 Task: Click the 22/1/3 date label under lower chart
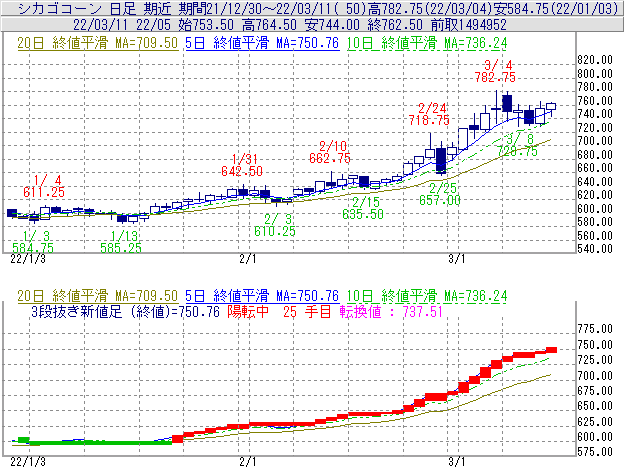point(28,462)
